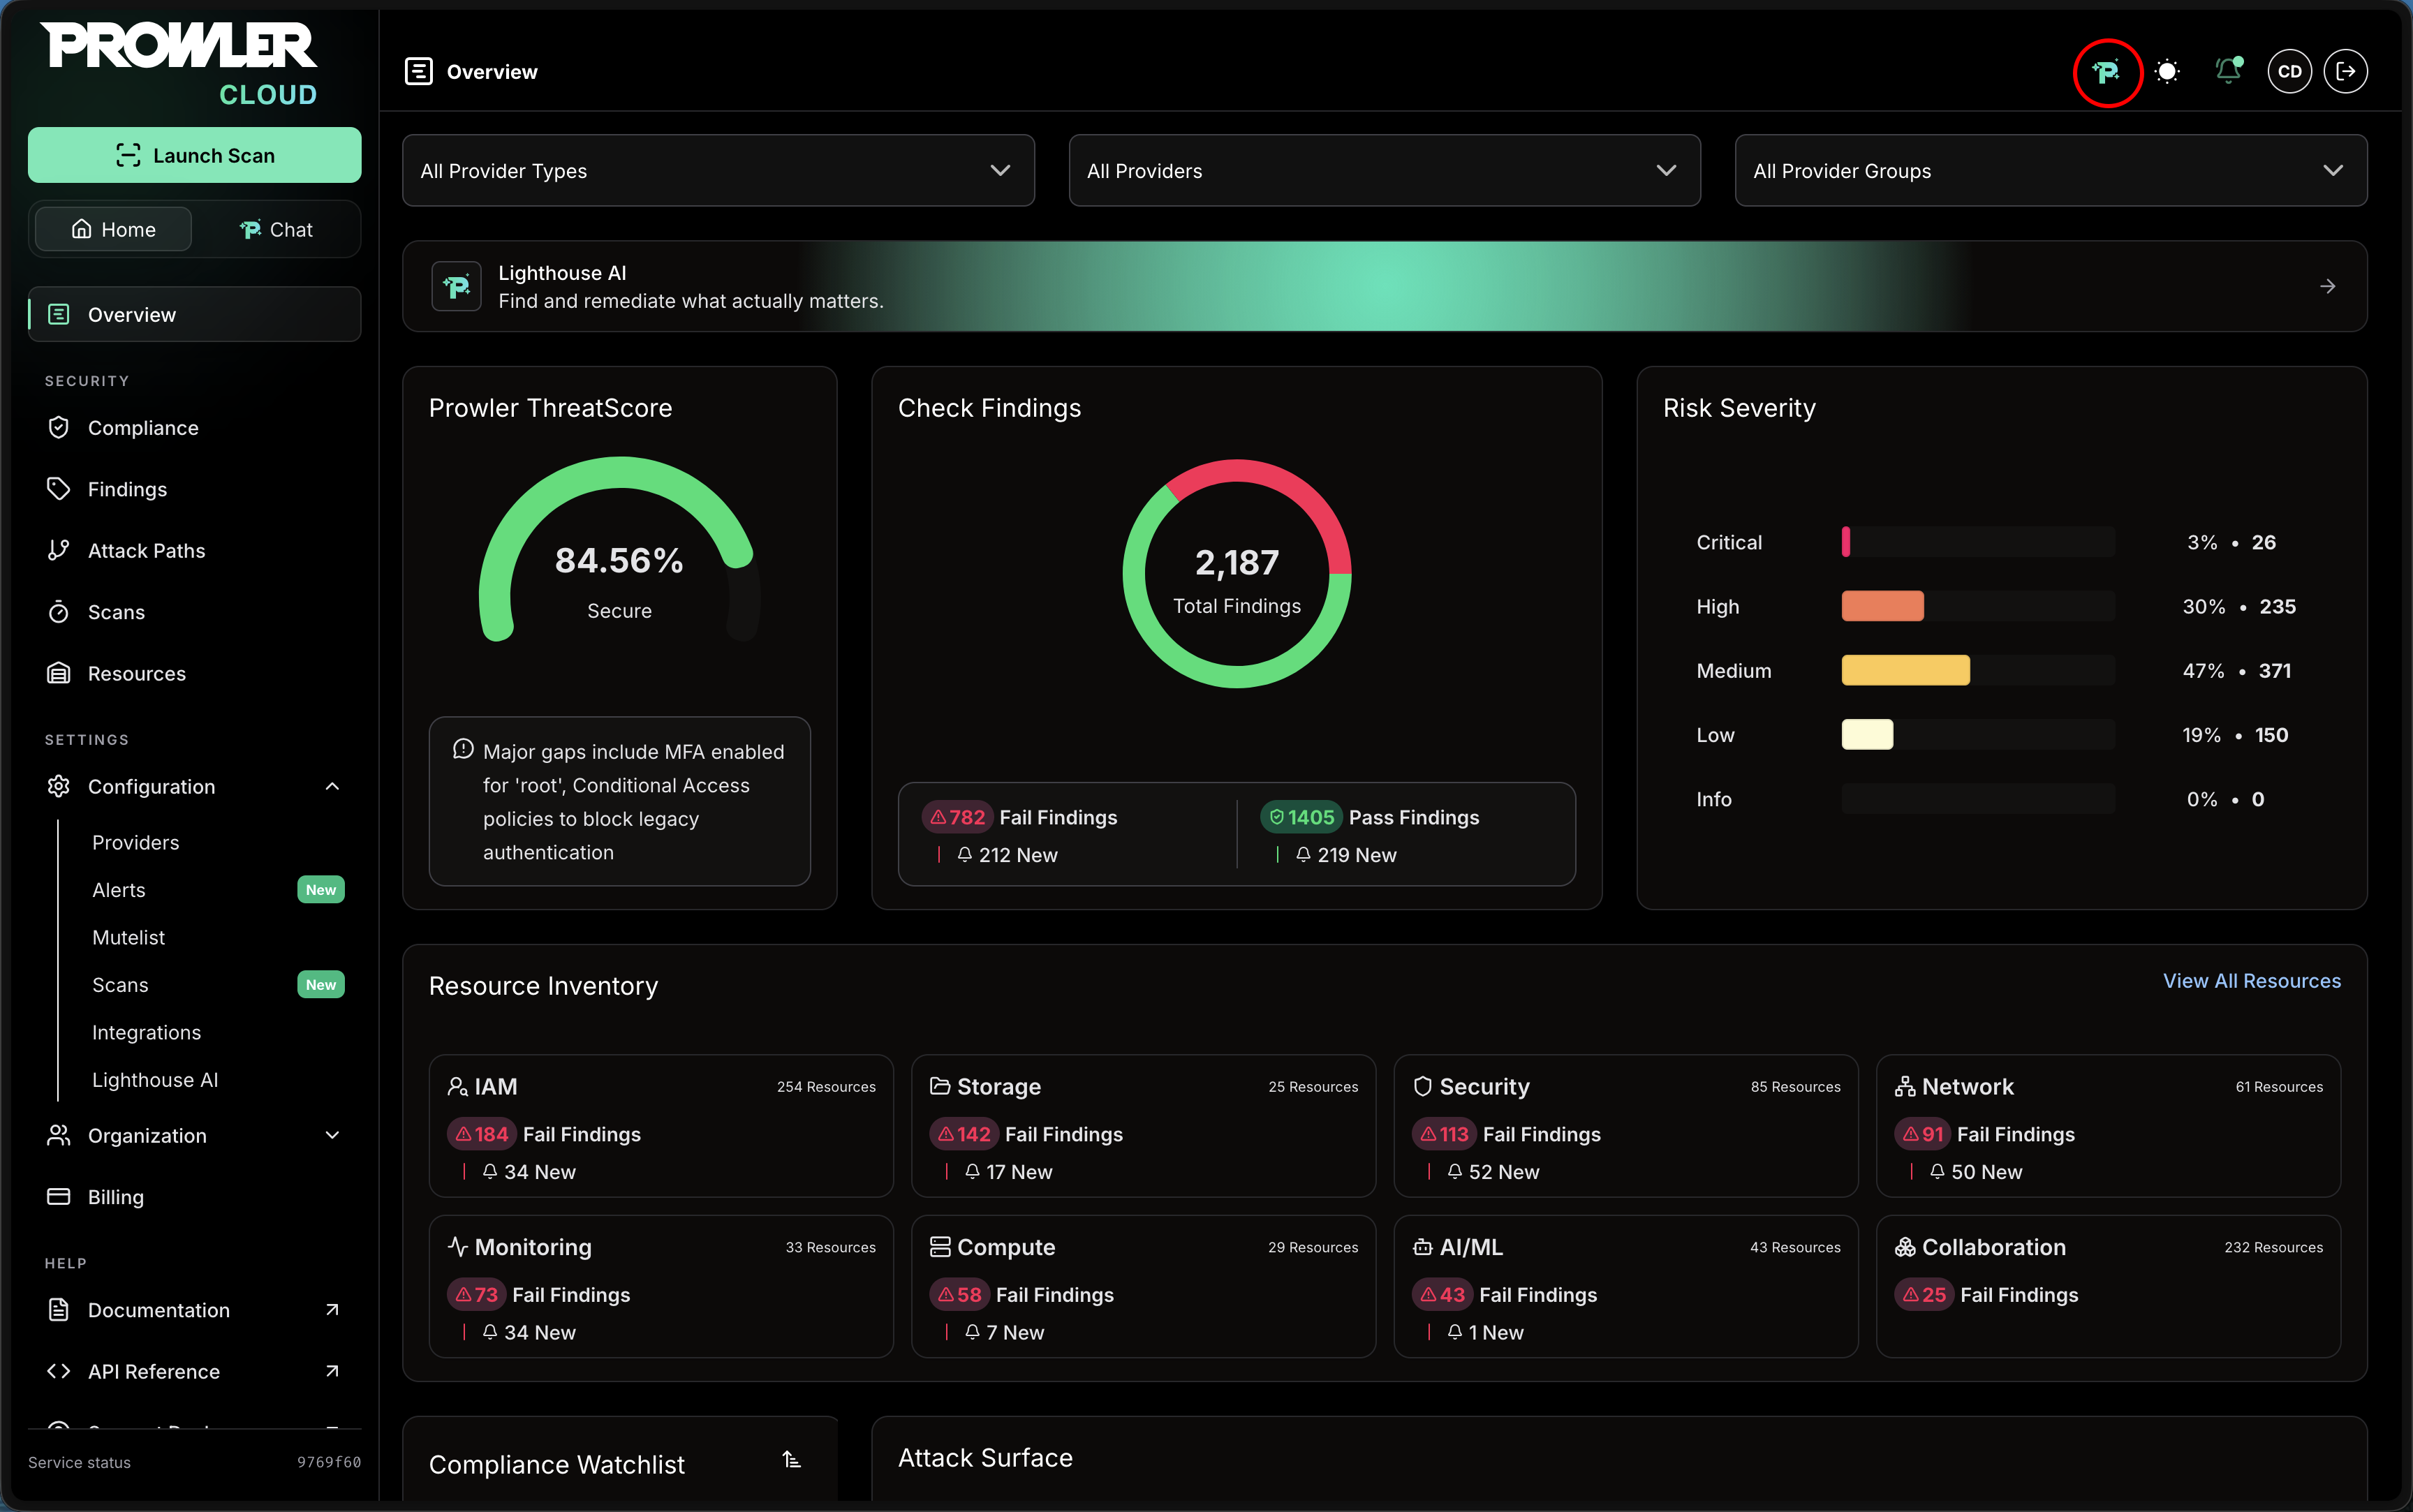
Task: Click the ThreatScore gaps message box
Action: [x=619, y=801]
